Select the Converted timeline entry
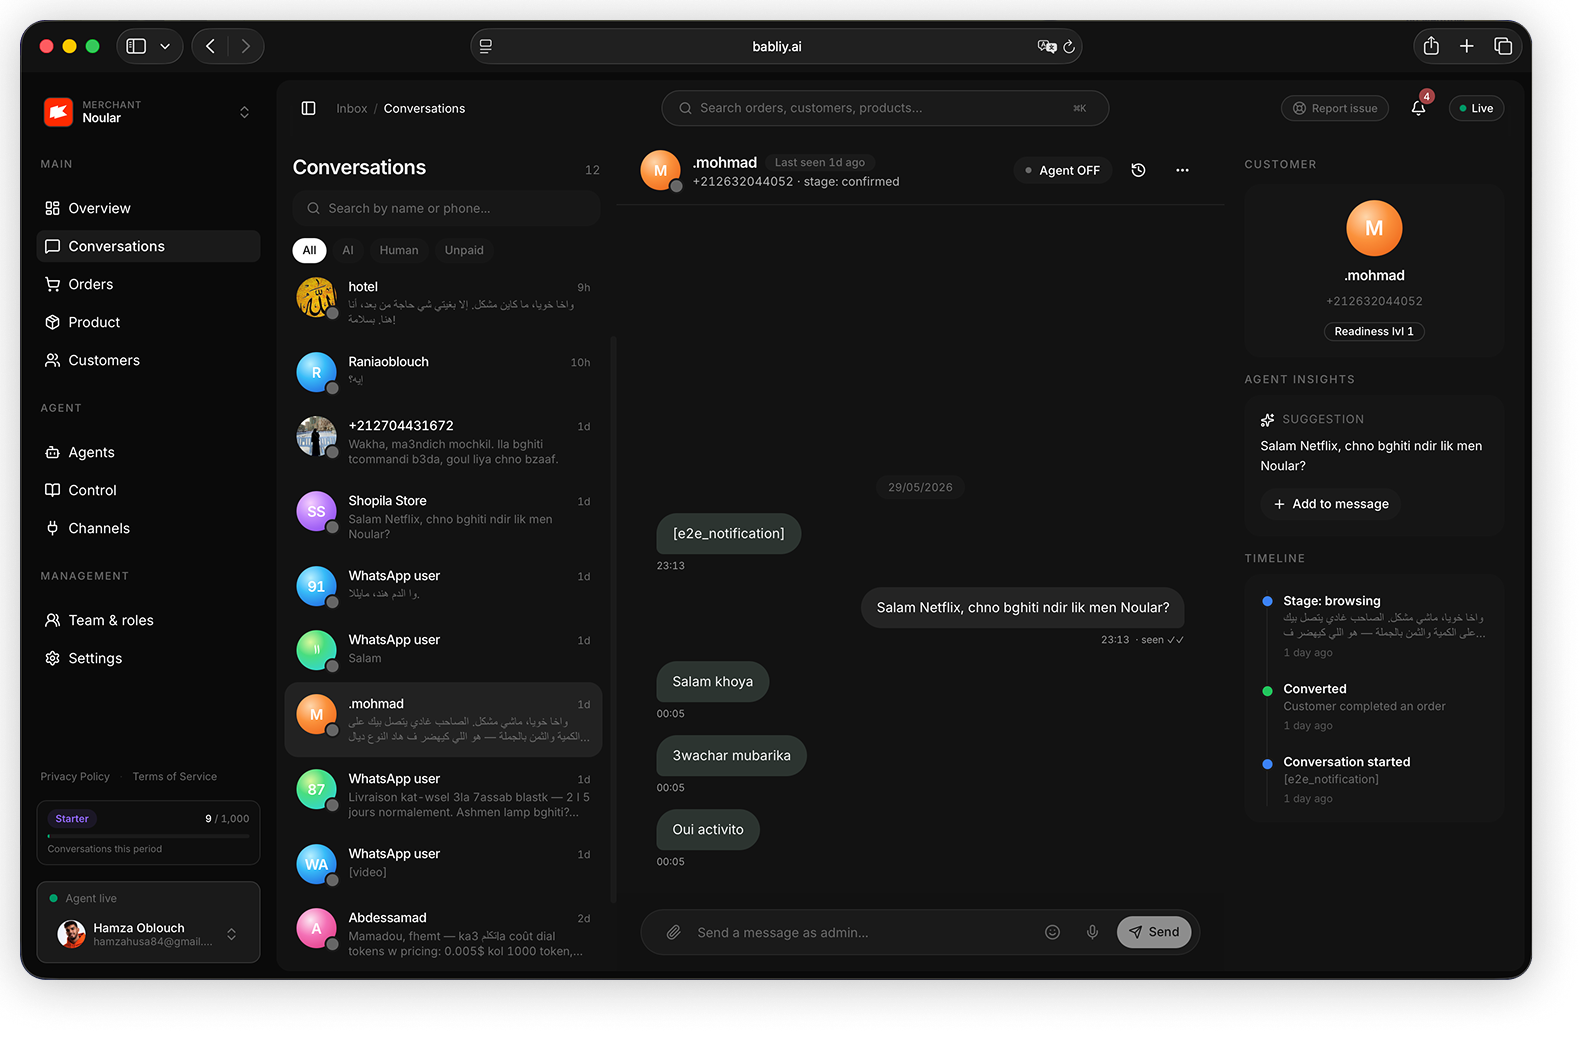The image size is (1586, 1038). 1375,706
